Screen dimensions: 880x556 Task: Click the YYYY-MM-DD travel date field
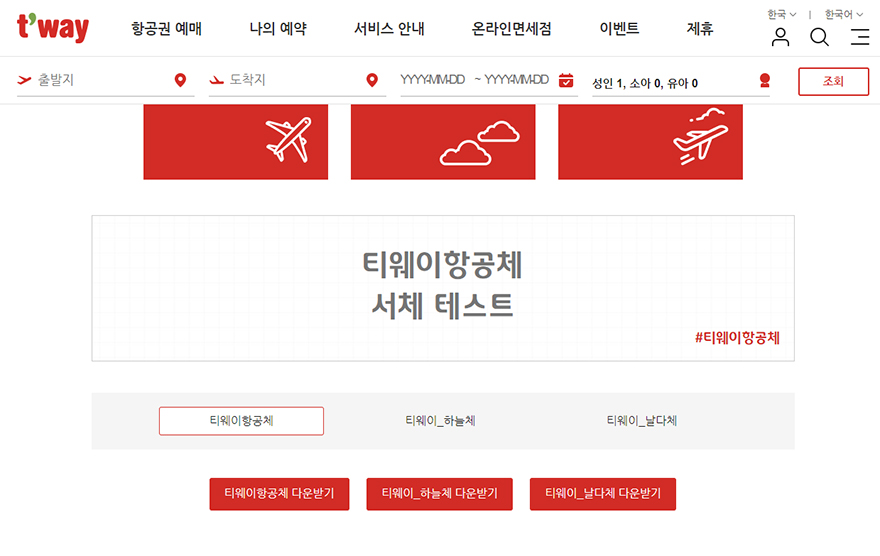pyautogui.click(x=489, y=81)
